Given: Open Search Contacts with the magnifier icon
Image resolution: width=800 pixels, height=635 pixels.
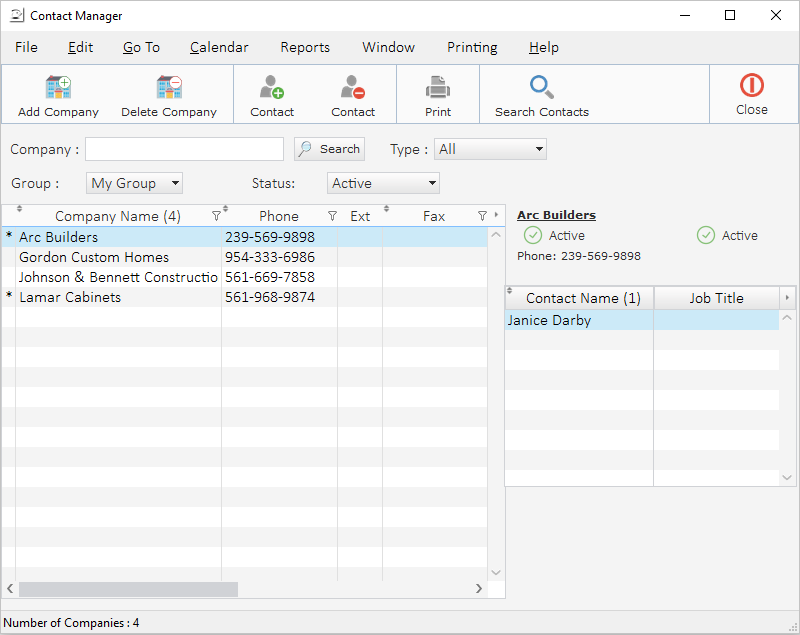Looking at the screenshot, I should coord(542,87).
